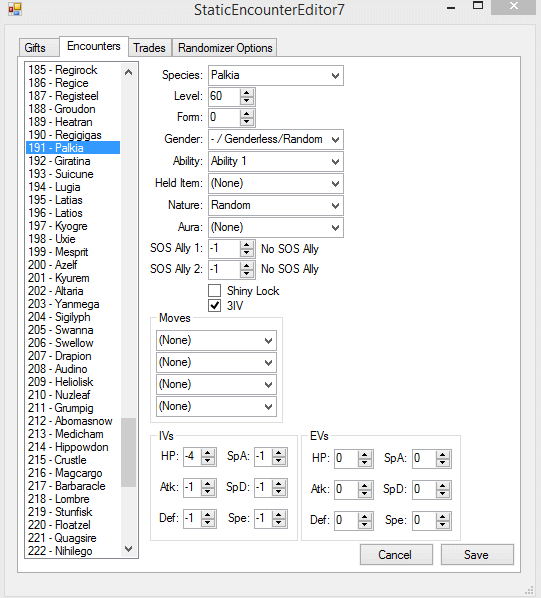This screenshot has width=541, height=598.
Task: Increase SpA EV with up arrow
Action: pos(443,455)
